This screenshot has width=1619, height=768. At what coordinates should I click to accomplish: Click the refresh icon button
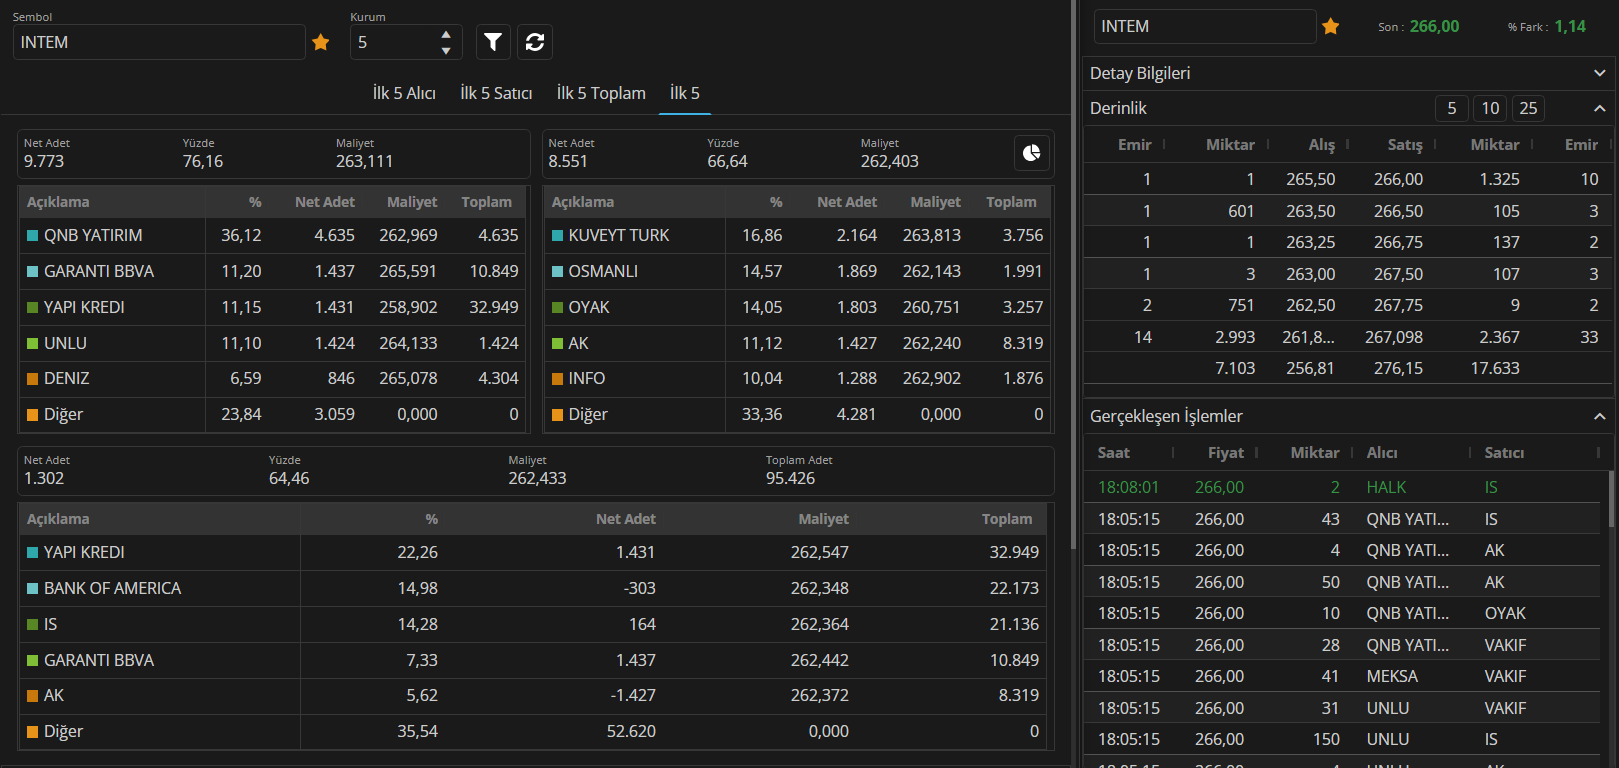click(535, 42)
